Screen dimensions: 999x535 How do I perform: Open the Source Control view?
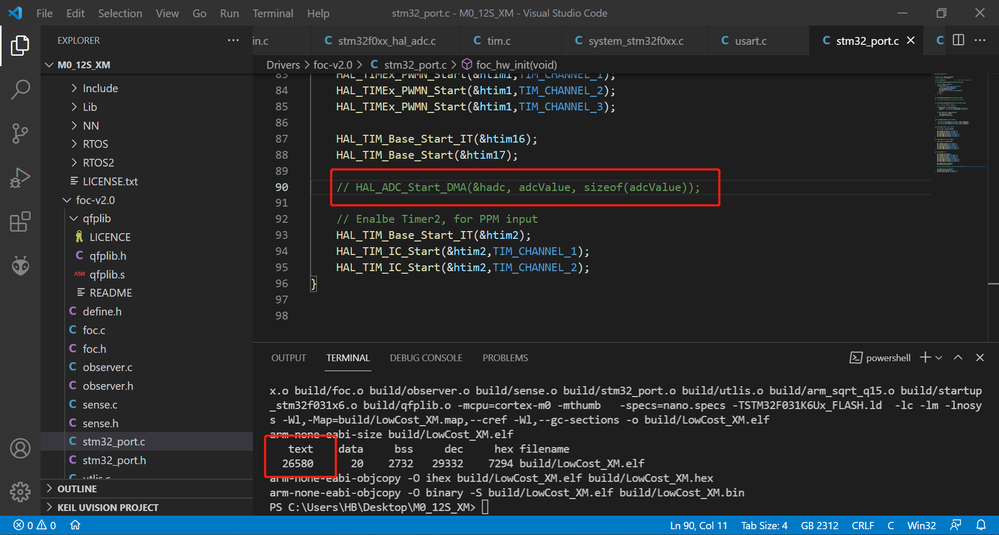tap(20, 133)
